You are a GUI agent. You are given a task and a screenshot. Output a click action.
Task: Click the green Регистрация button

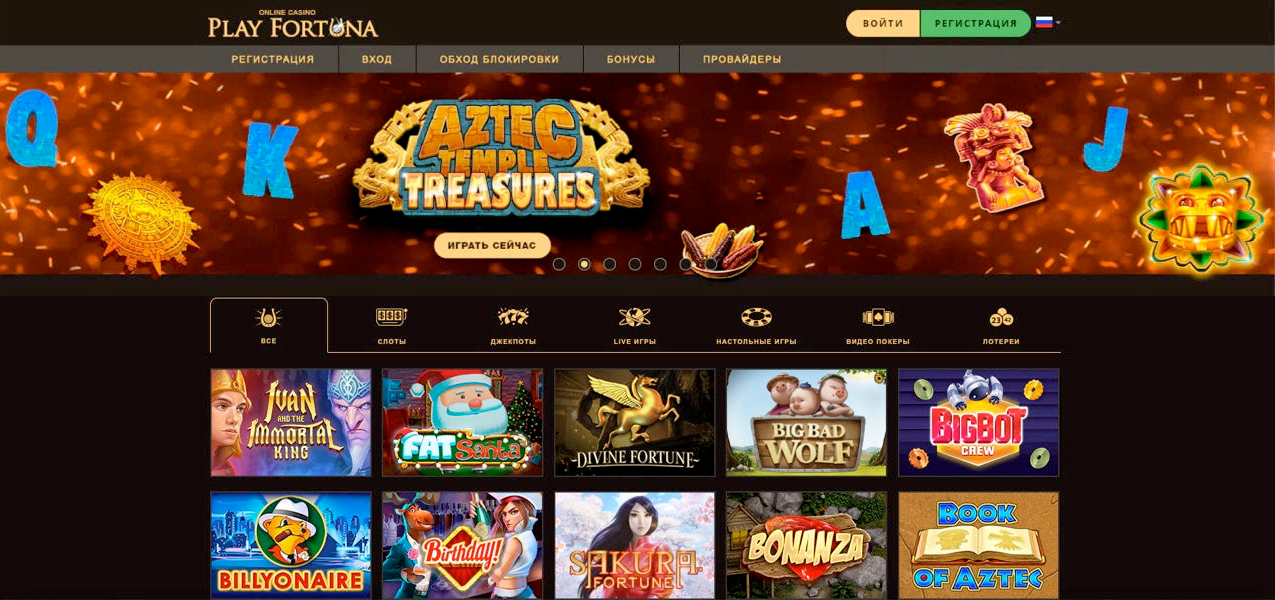[x=975, y=23]
